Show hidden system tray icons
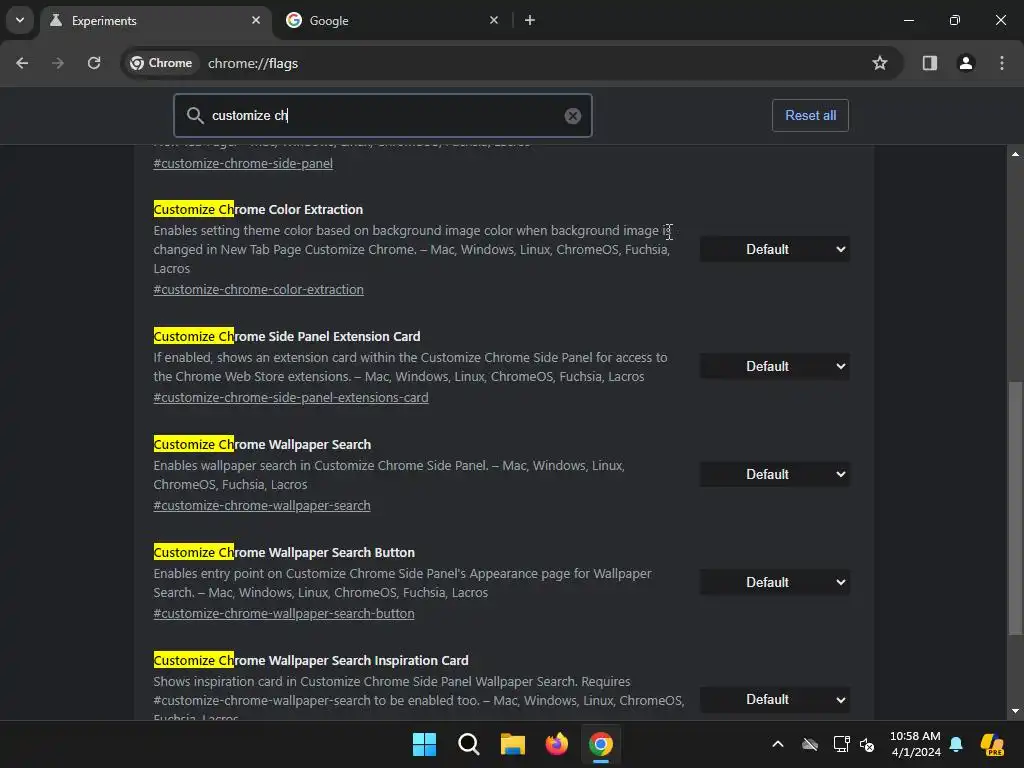 click(778, 744)
